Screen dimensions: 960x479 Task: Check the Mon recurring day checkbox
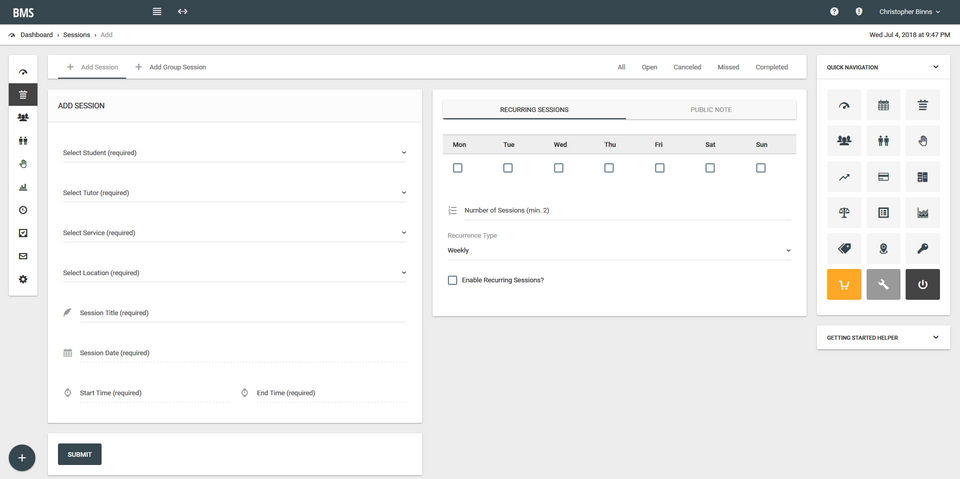tap(457, 168)
